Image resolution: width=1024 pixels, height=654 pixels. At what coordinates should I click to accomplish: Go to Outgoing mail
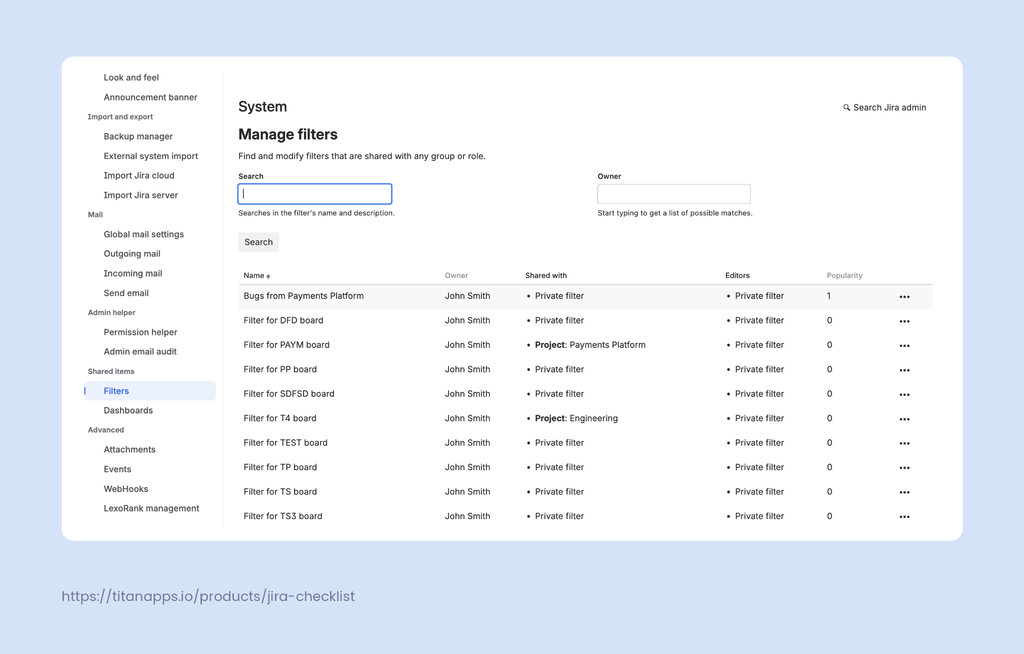click(132, 254)
